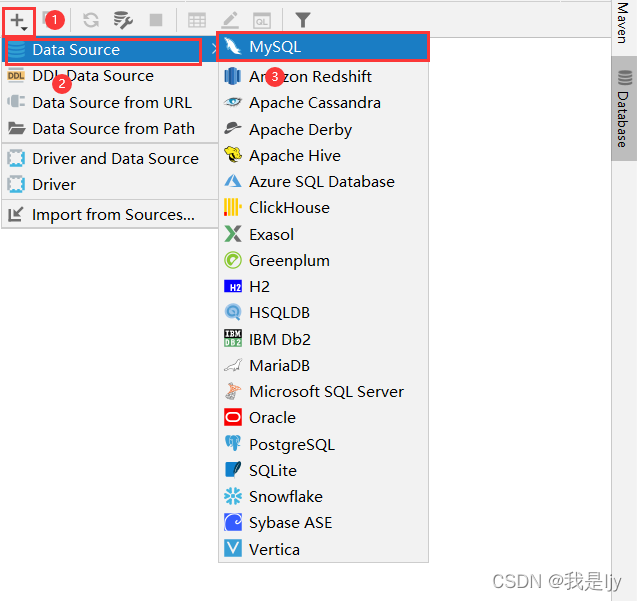Select ClickHouse data source
Screen dimensions: 637x601
pyautogui.click(x=323, y=208)
